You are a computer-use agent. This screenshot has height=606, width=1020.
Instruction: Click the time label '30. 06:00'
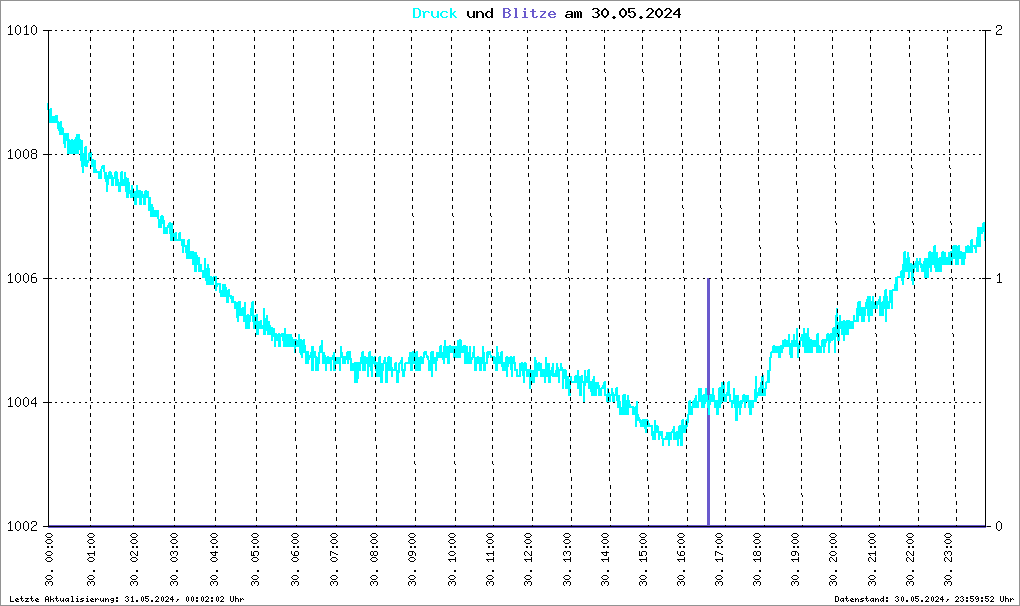tap(295, 560)
